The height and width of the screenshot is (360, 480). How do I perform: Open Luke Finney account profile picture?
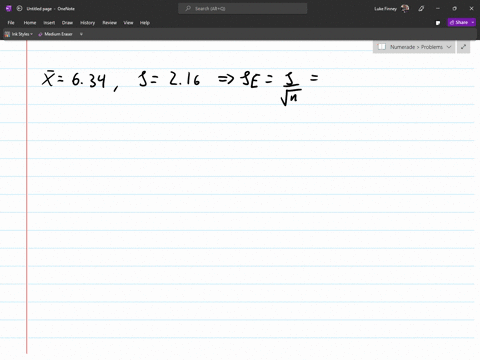tap(405, 9)
